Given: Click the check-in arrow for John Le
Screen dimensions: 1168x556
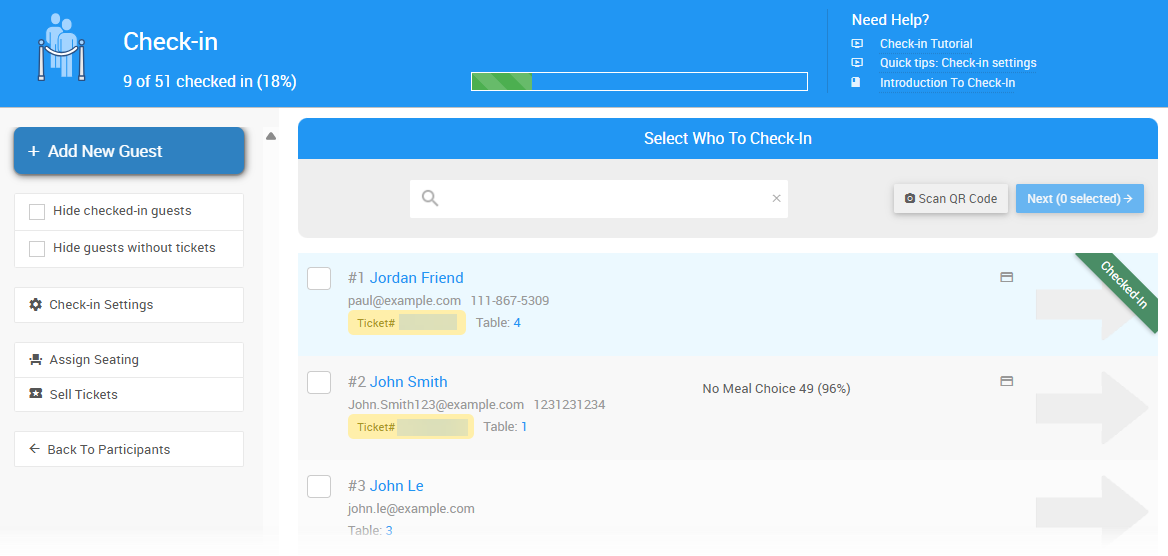Looking at the screenshot, I should (x=1092, y=511).
